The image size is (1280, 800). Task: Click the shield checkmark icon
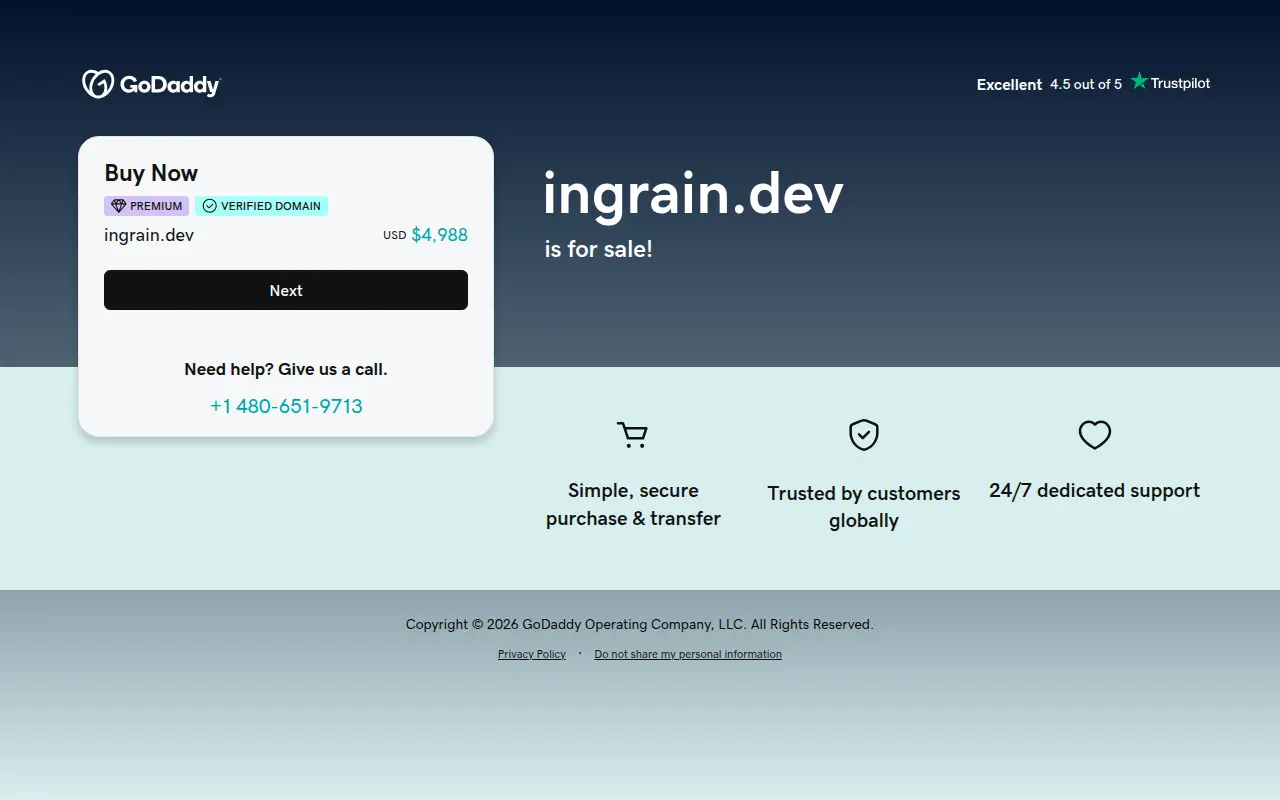click(x=864, y=435)
